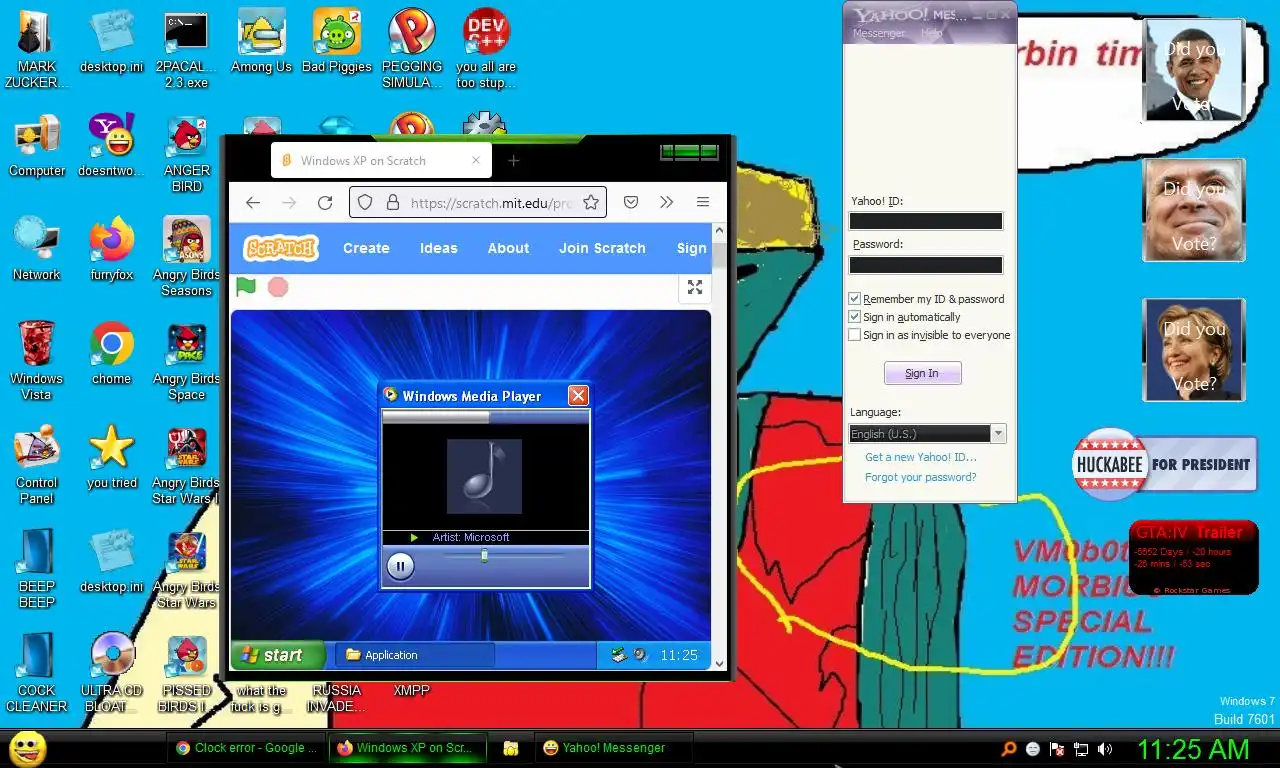The width and height of the screenshot is (1280, 768).
Task: Toggle Remember my ID & password
Action: pos(854,299)
